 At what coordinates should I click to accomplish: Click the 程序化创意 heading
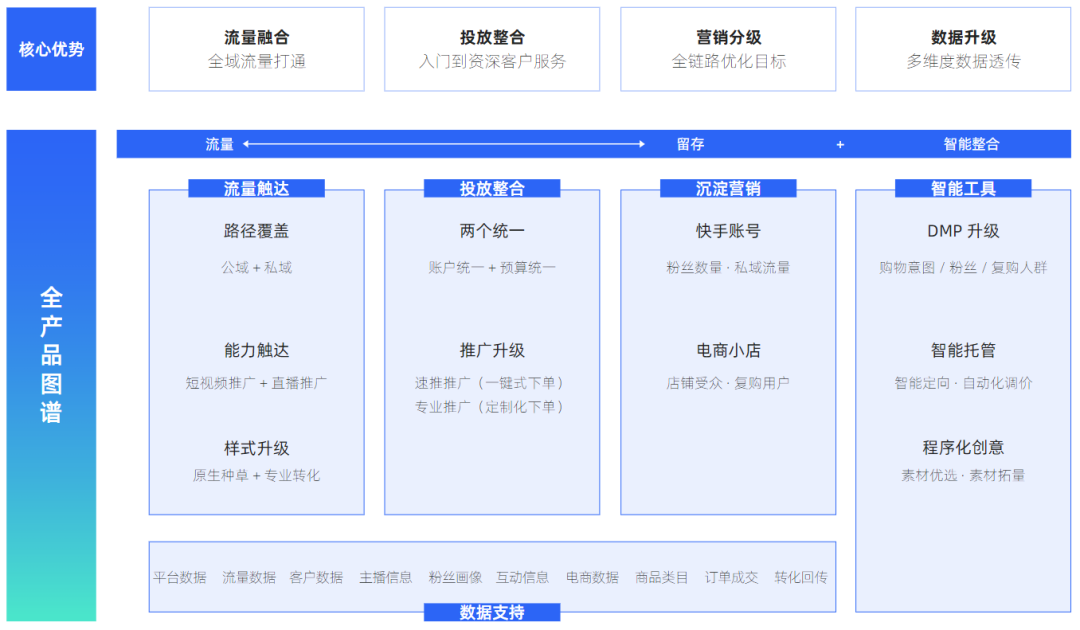[x=963, y=448]
